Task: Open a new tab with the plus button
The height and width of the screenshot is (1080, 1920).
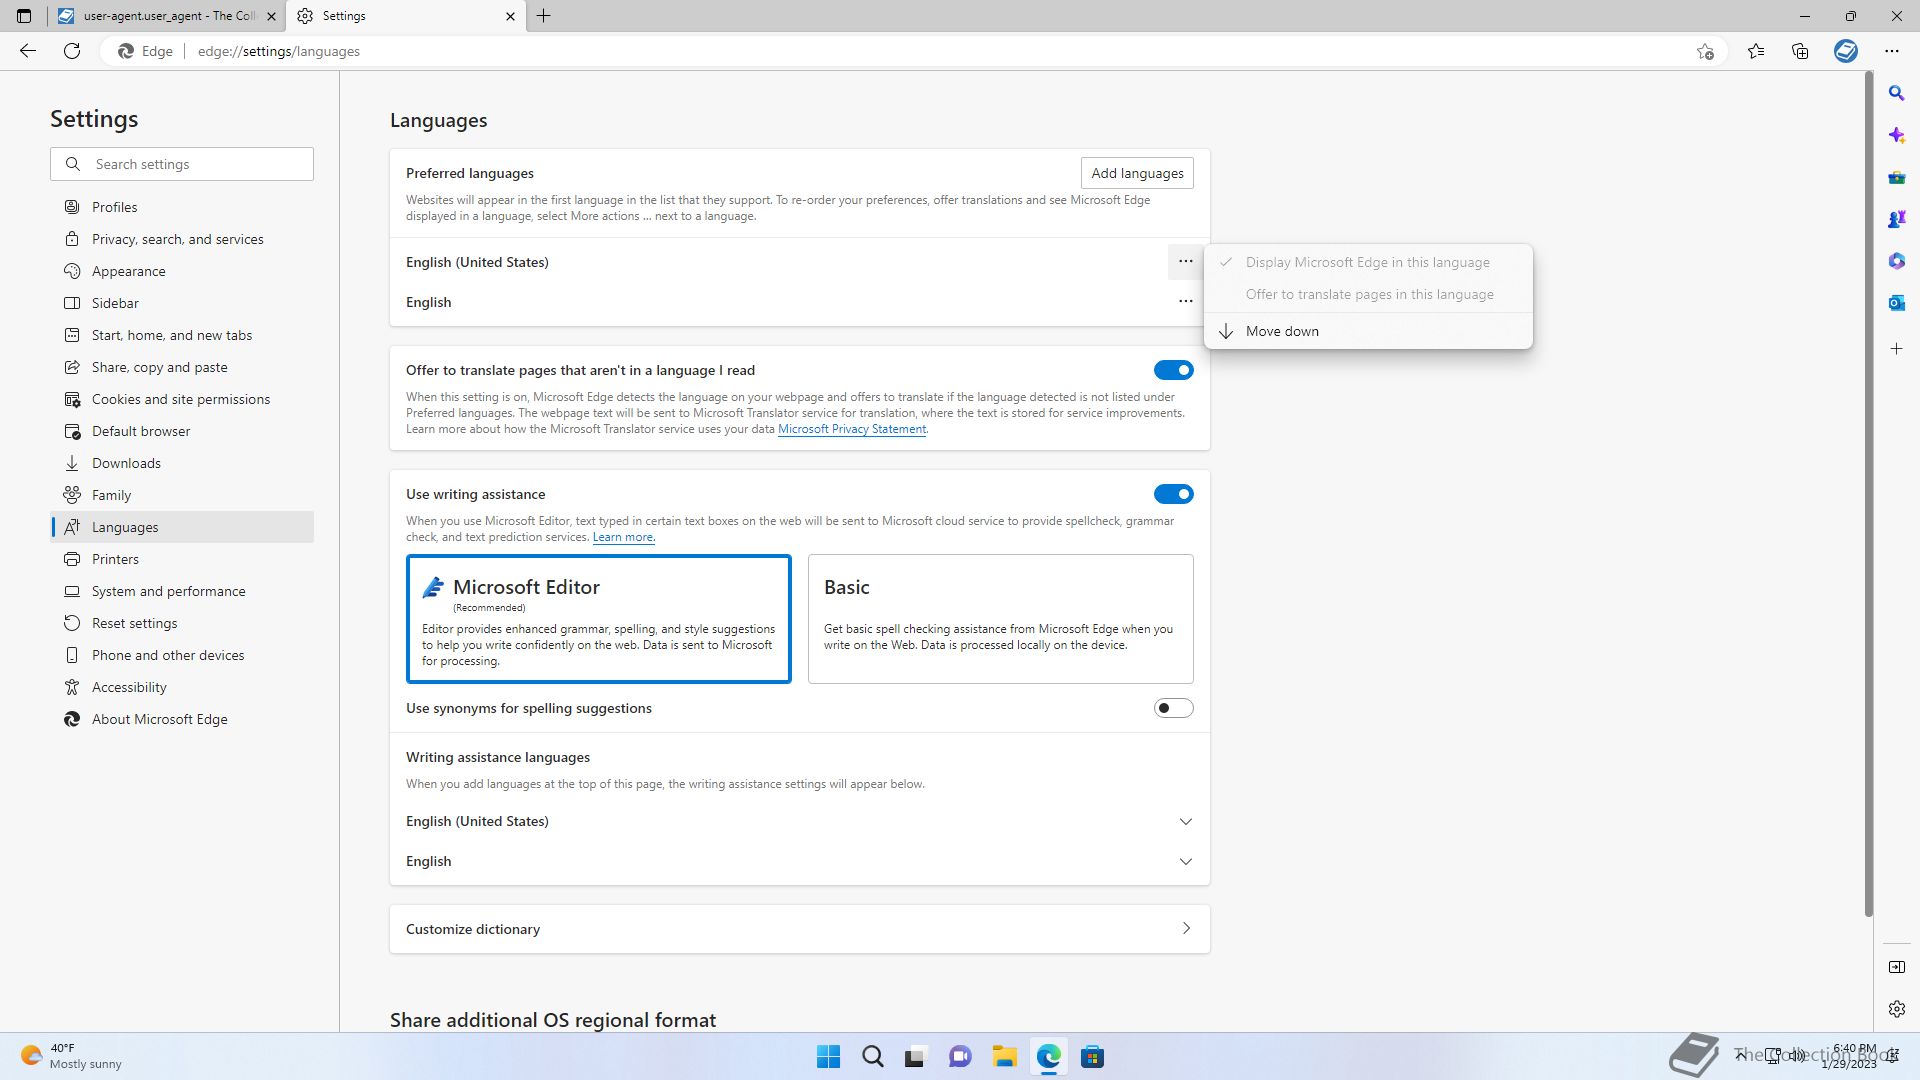Action: (x=544, y=16)
